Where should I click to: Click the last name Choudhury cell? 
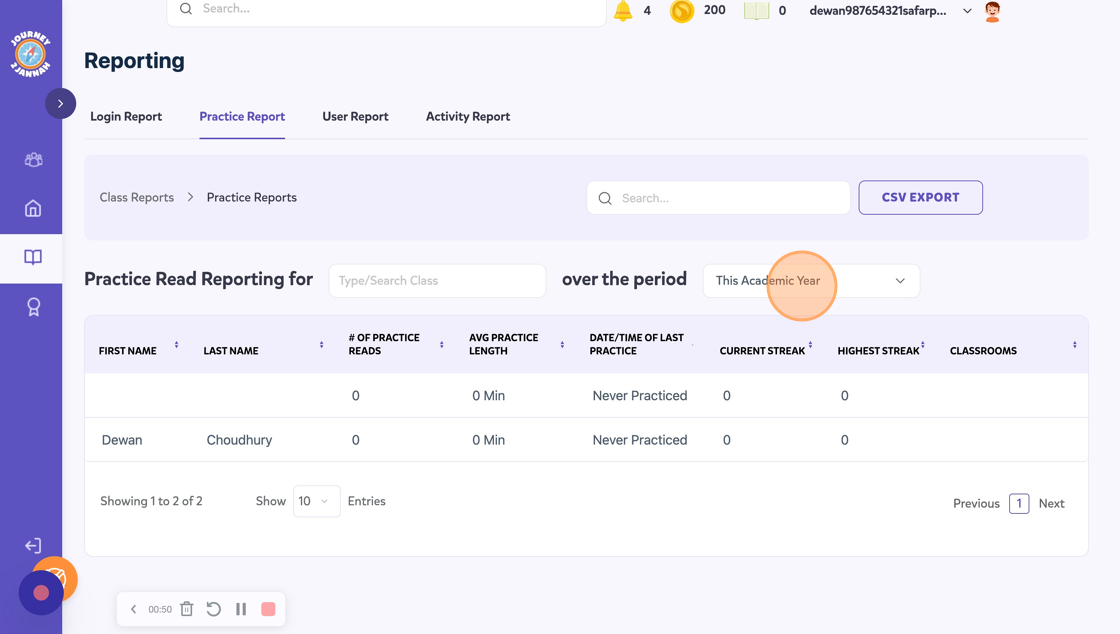(239, 441)
